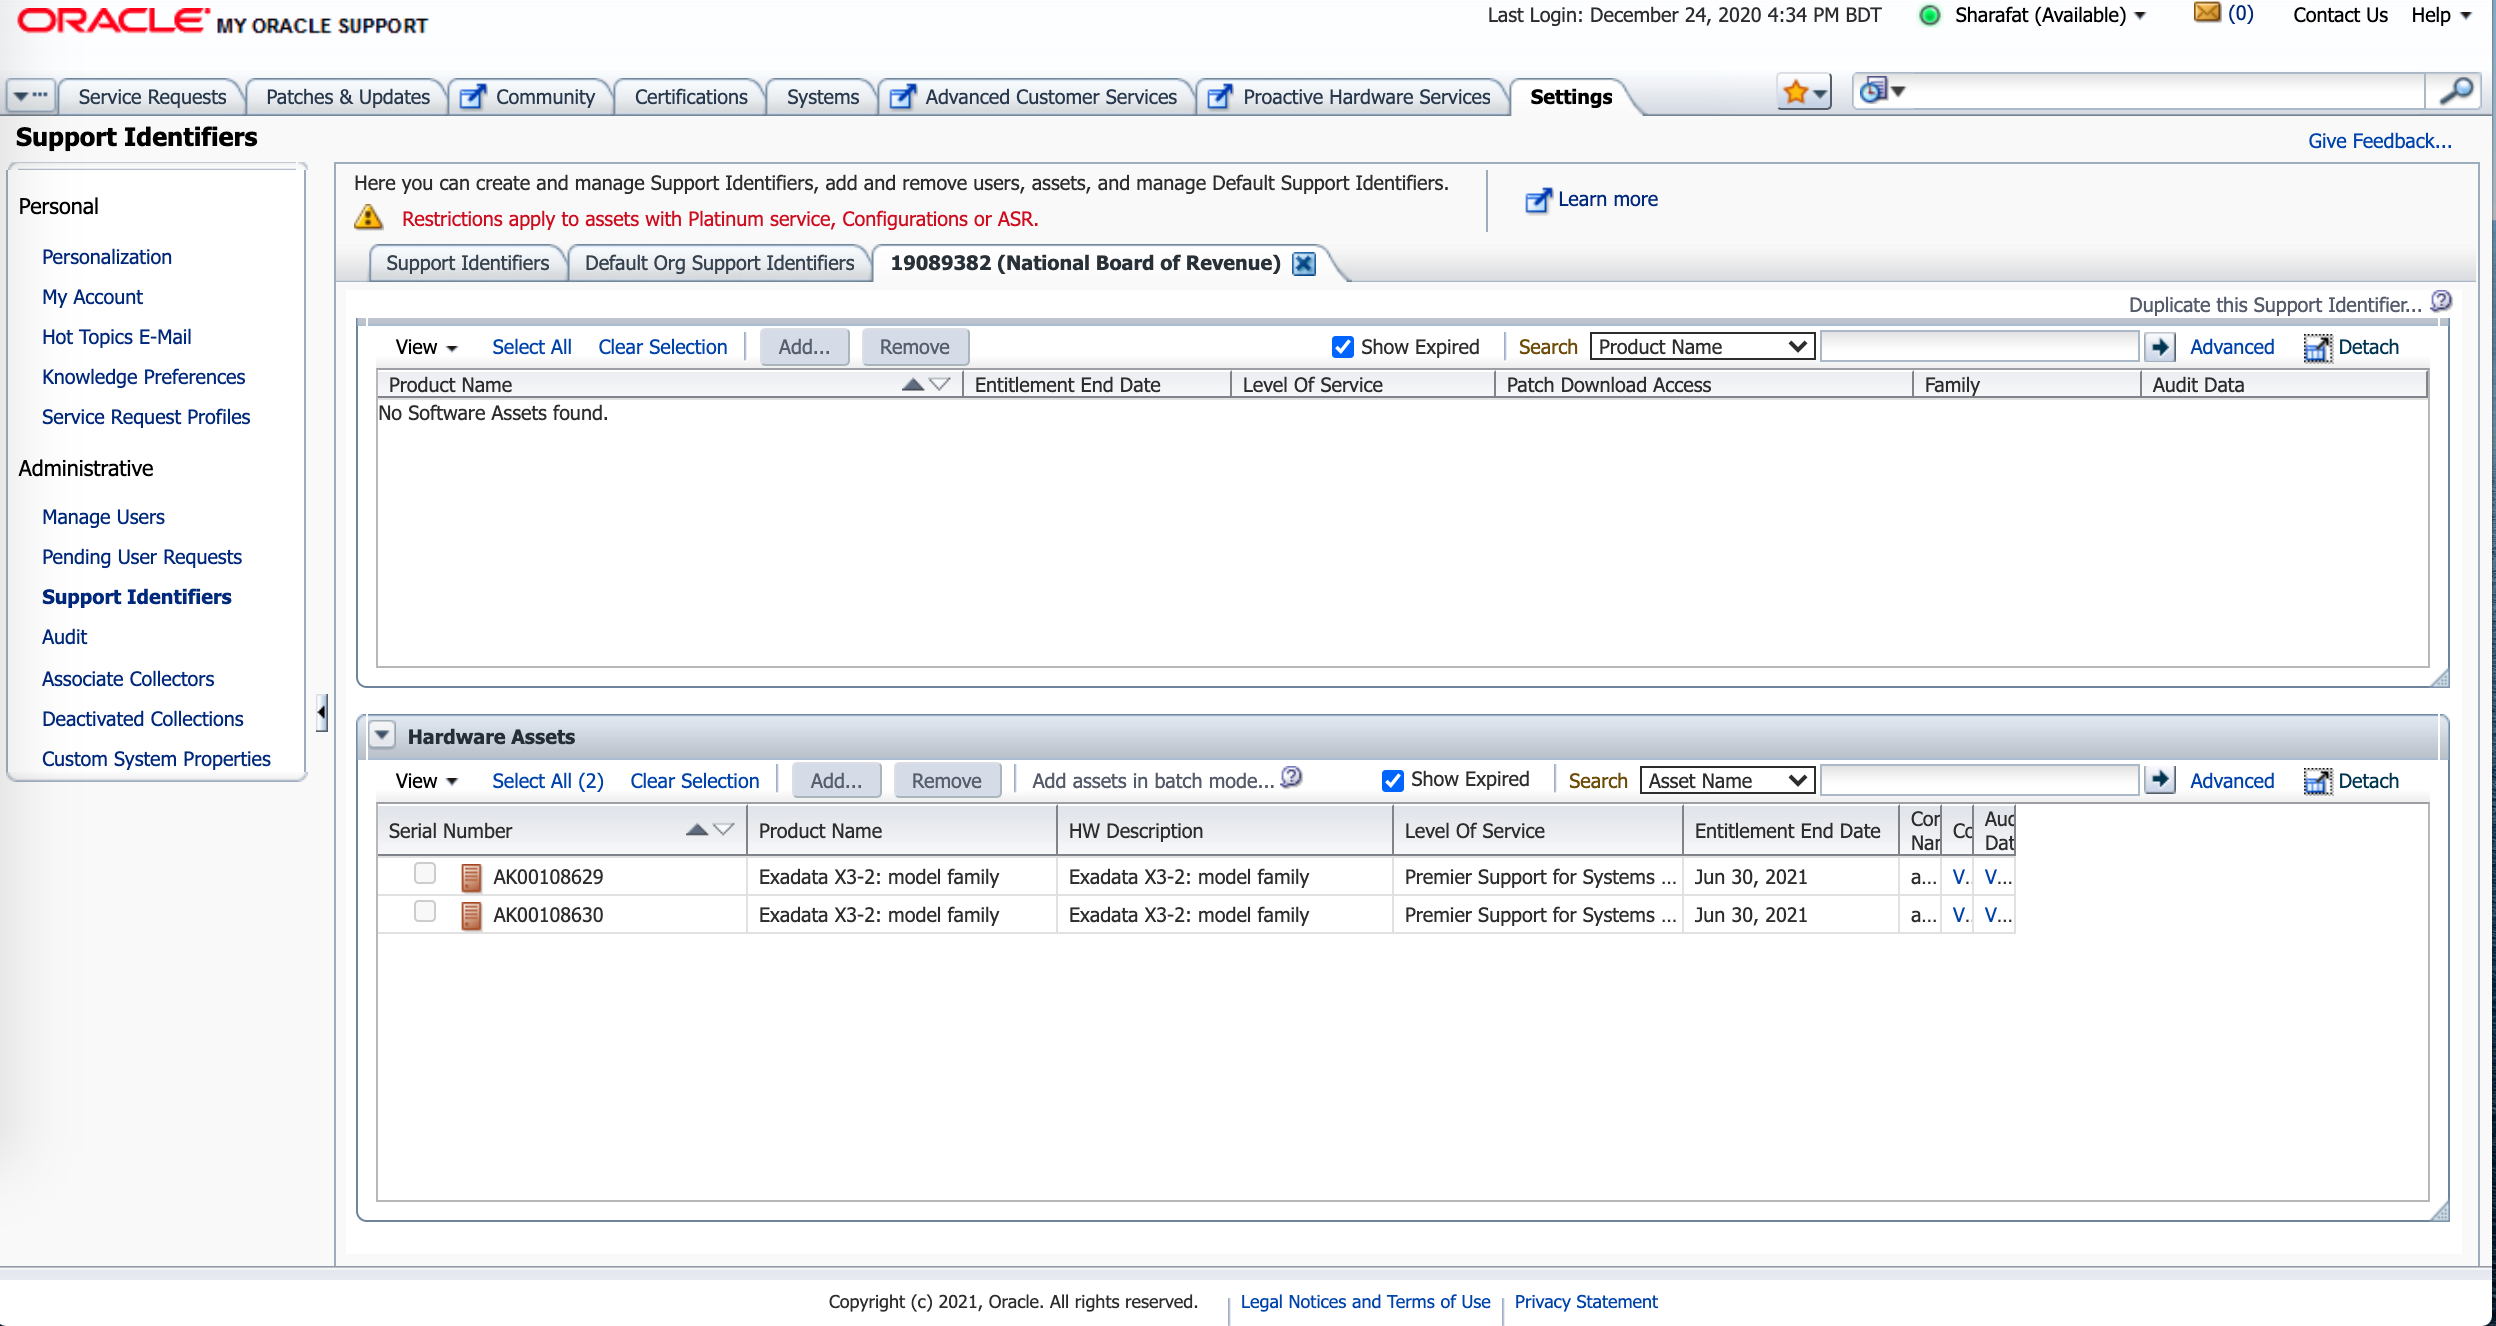Click Remove in the software assets toolbar
Viewport: 2496px width, 1326px height.
click(915, 347)
